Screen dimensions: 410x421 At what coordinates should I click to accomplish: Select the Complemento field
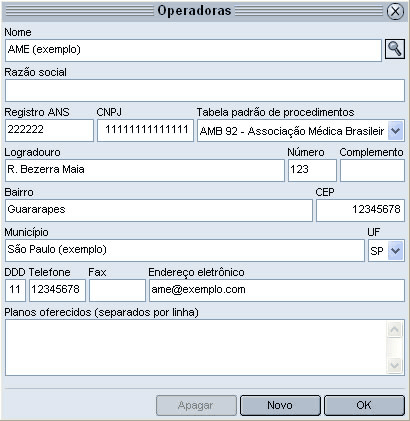click(372, 170)
